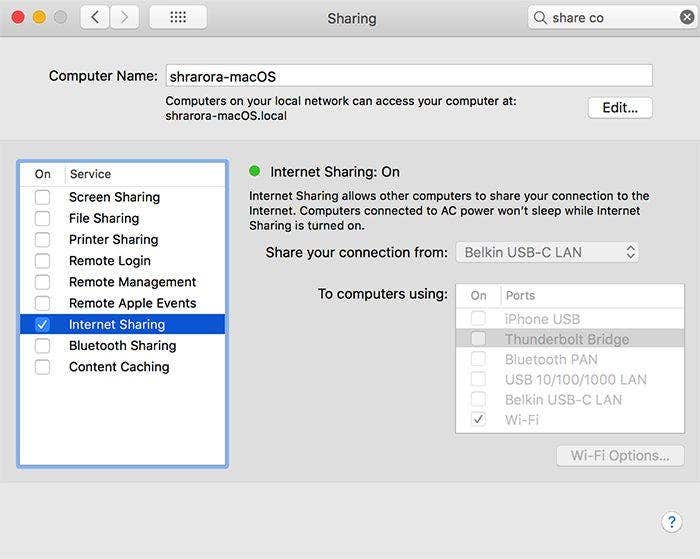
Task: Open the help question mark button
Action: (x=672, y=522)
